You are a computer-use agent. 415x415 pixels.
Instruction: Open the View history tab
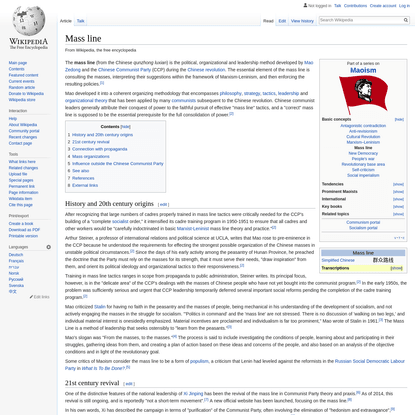pos(302,21)
